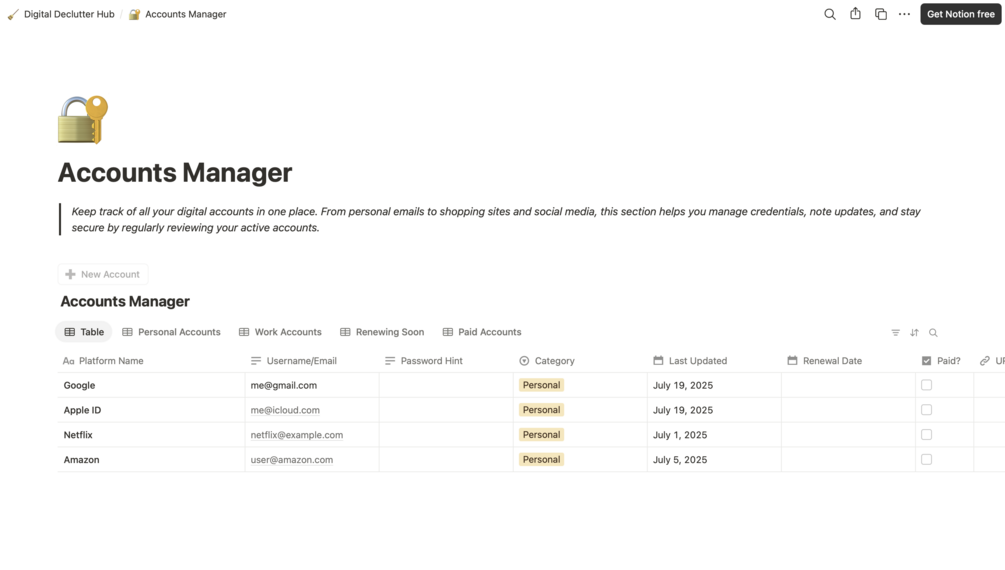1005x570 pixels.
Task: Switch to the Table view tab
Action: (84, 332)
